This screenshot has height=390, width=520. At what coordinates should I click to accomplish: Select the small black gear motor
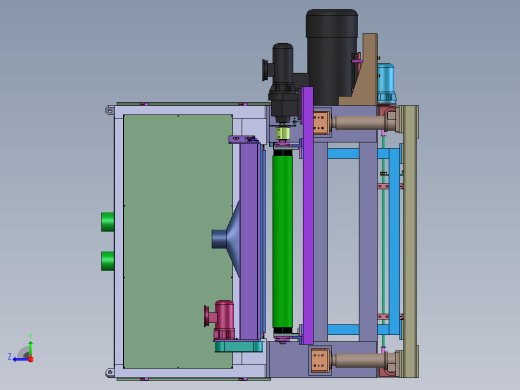[x=283, y=83]
